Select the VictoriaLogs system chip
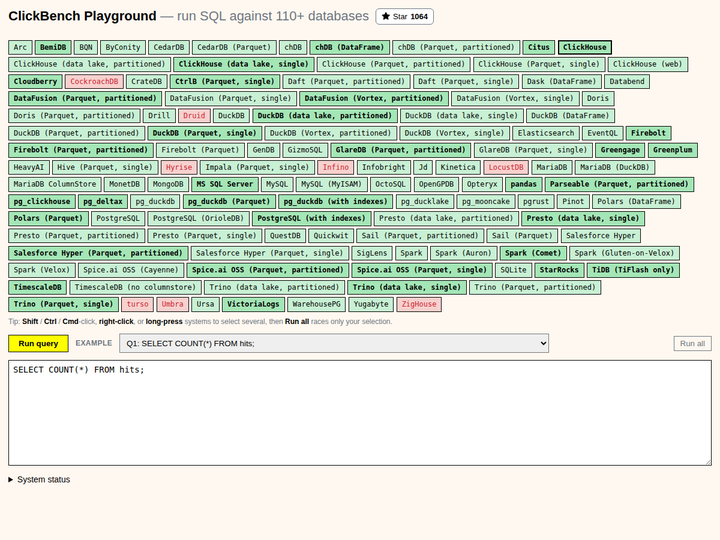This screenshot has height=540, width=720. [253, 304]
